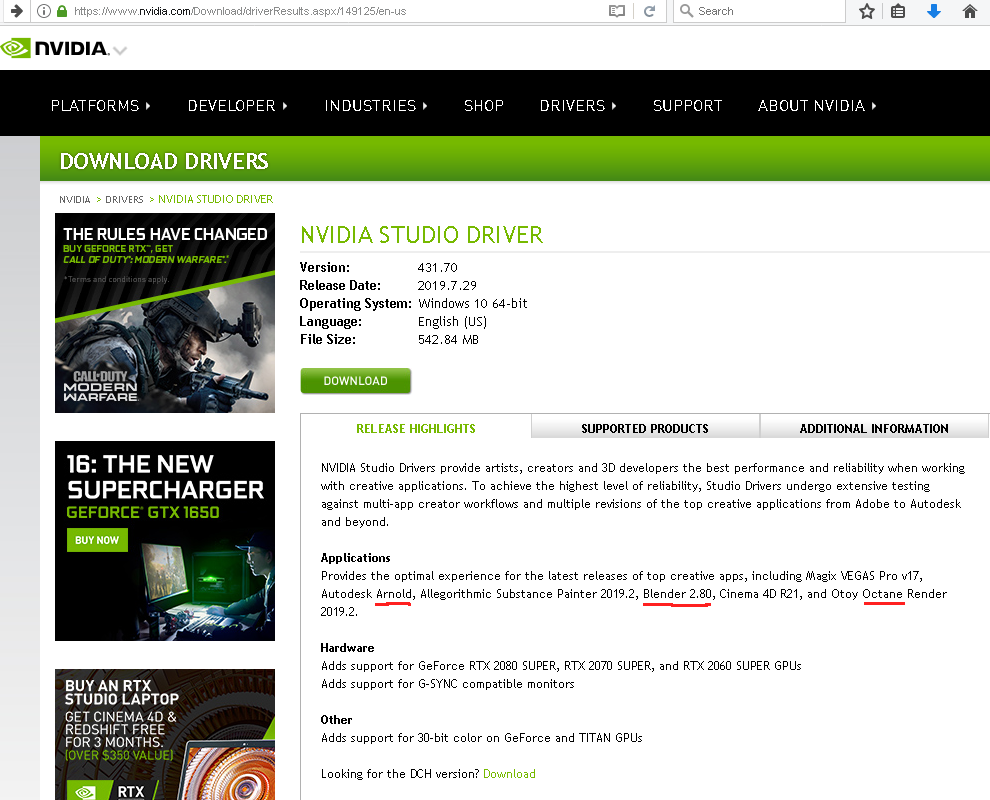Click the DOWNLOAD DRIVERS header
This screenshot has height=800, width=990.
[x=164, y=161]
